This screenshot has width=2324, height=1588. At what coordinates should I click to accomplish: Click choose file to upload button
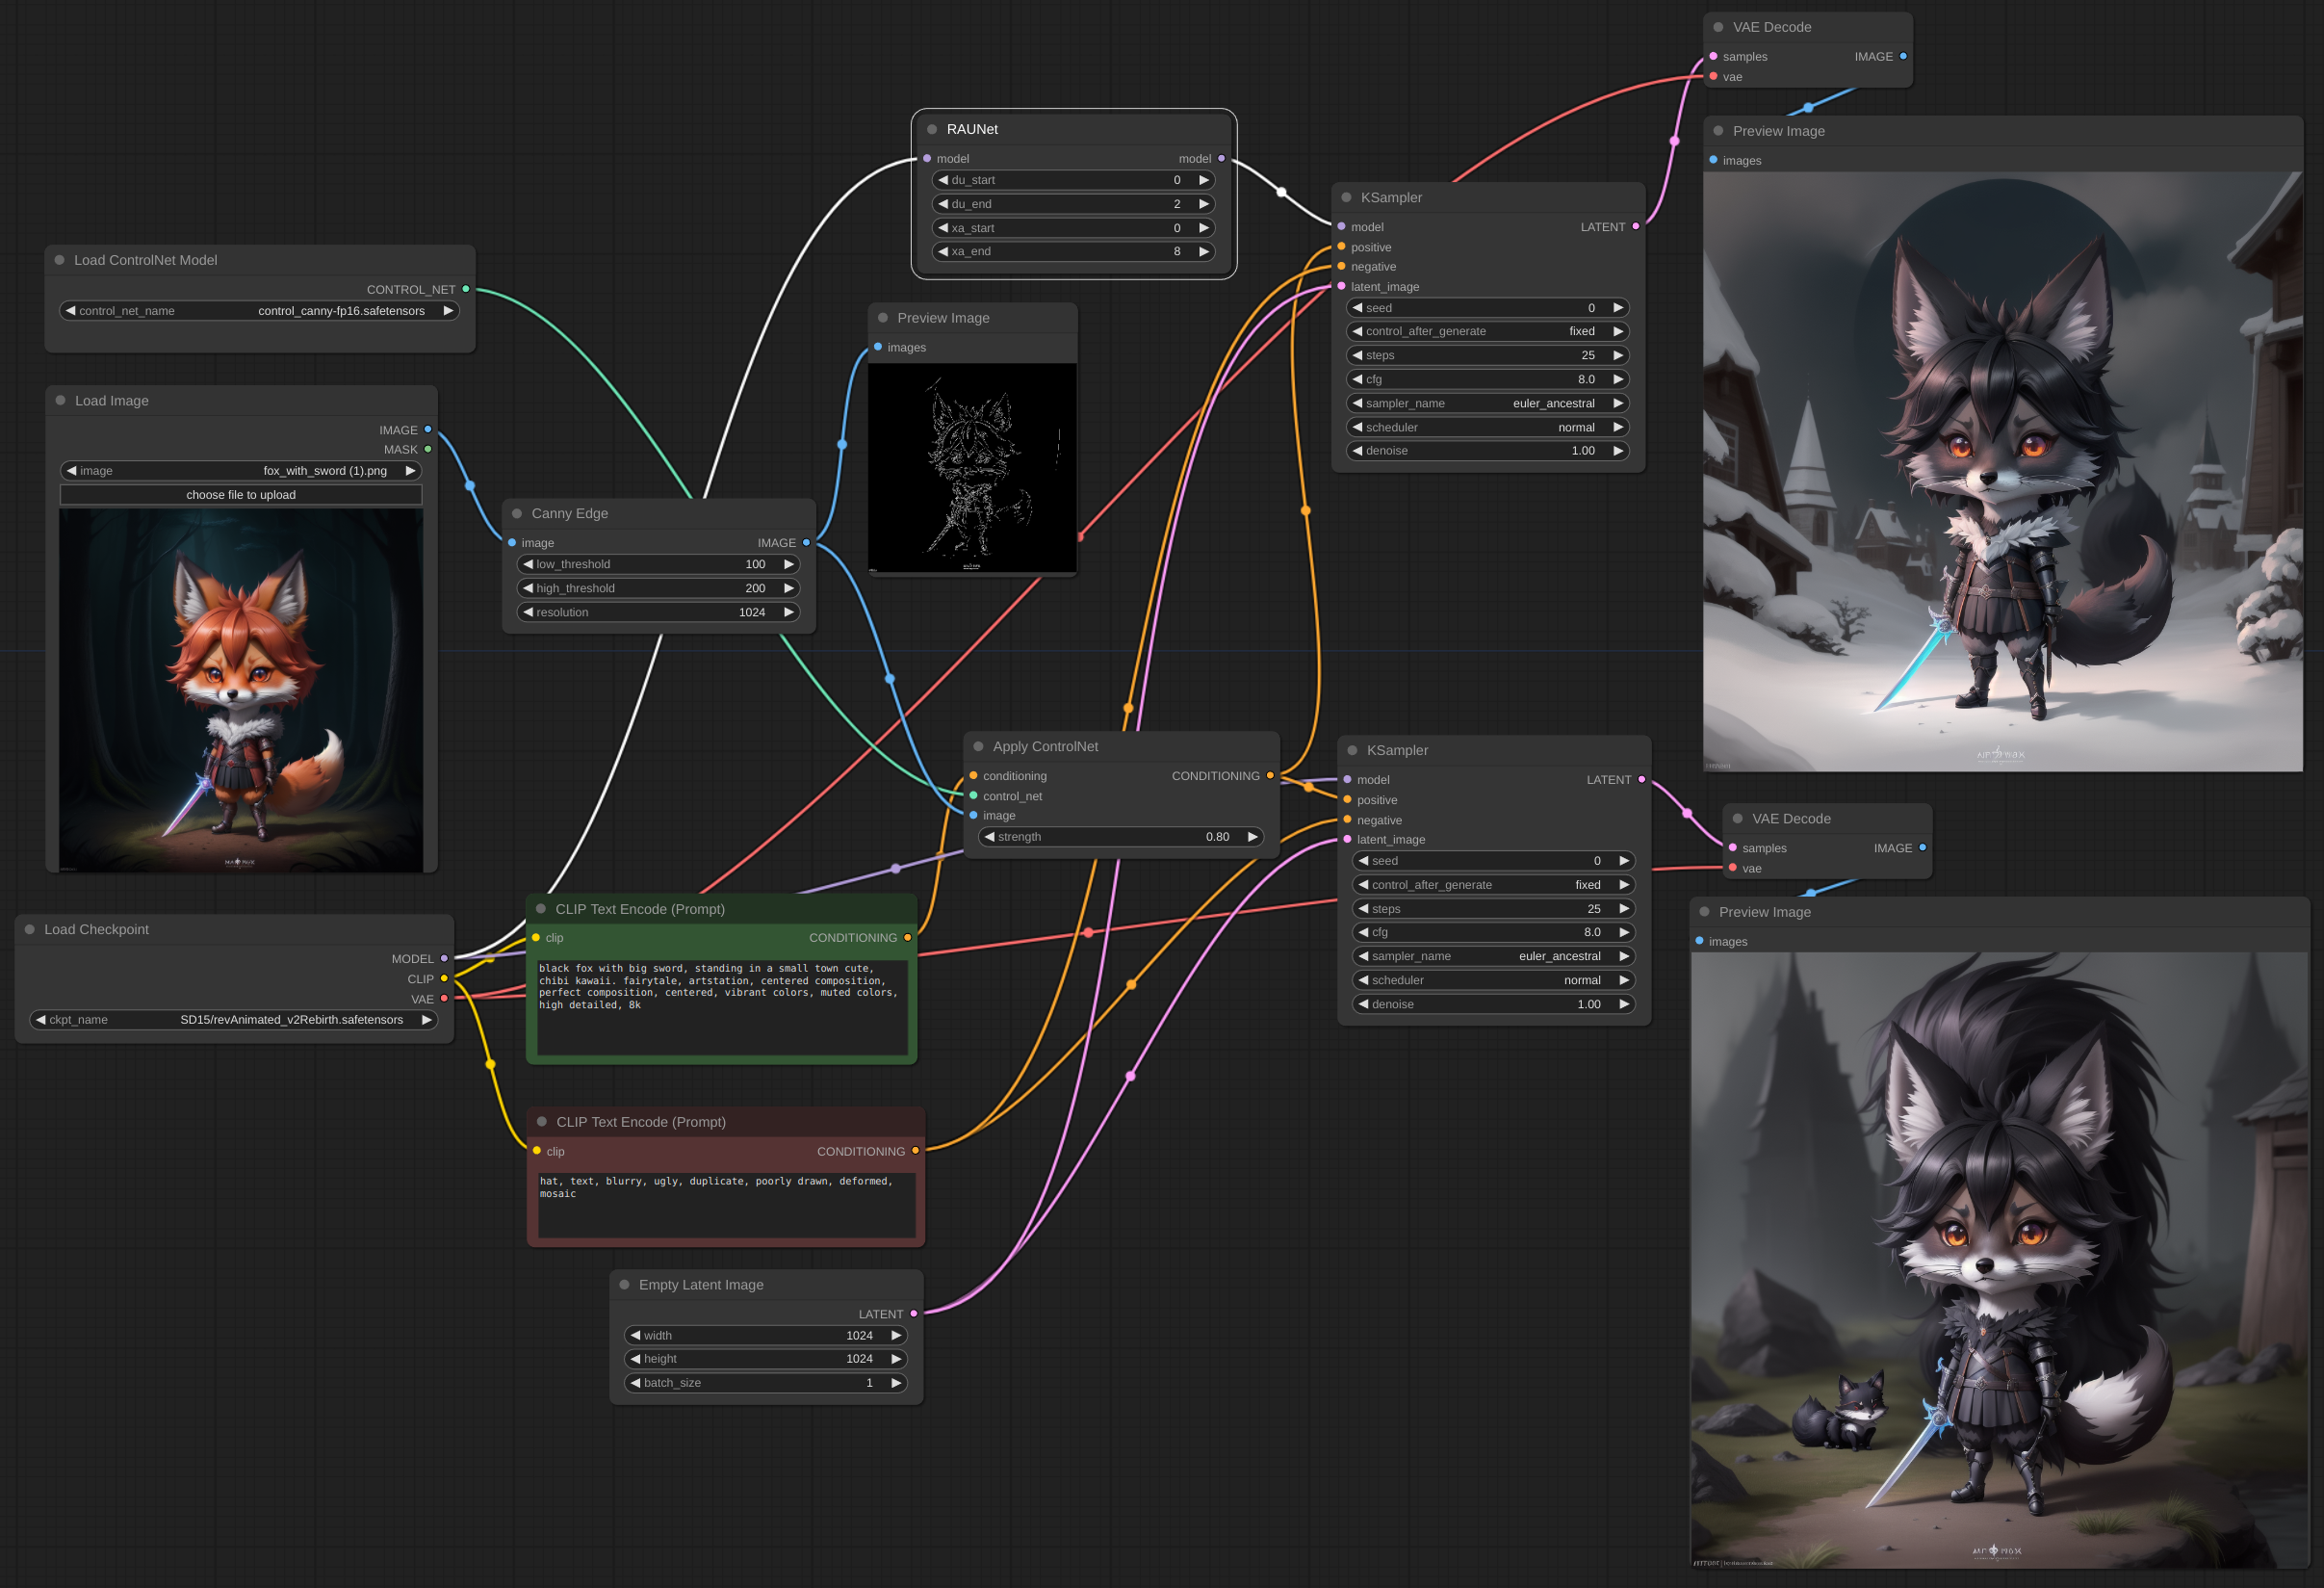click(241, 495)
